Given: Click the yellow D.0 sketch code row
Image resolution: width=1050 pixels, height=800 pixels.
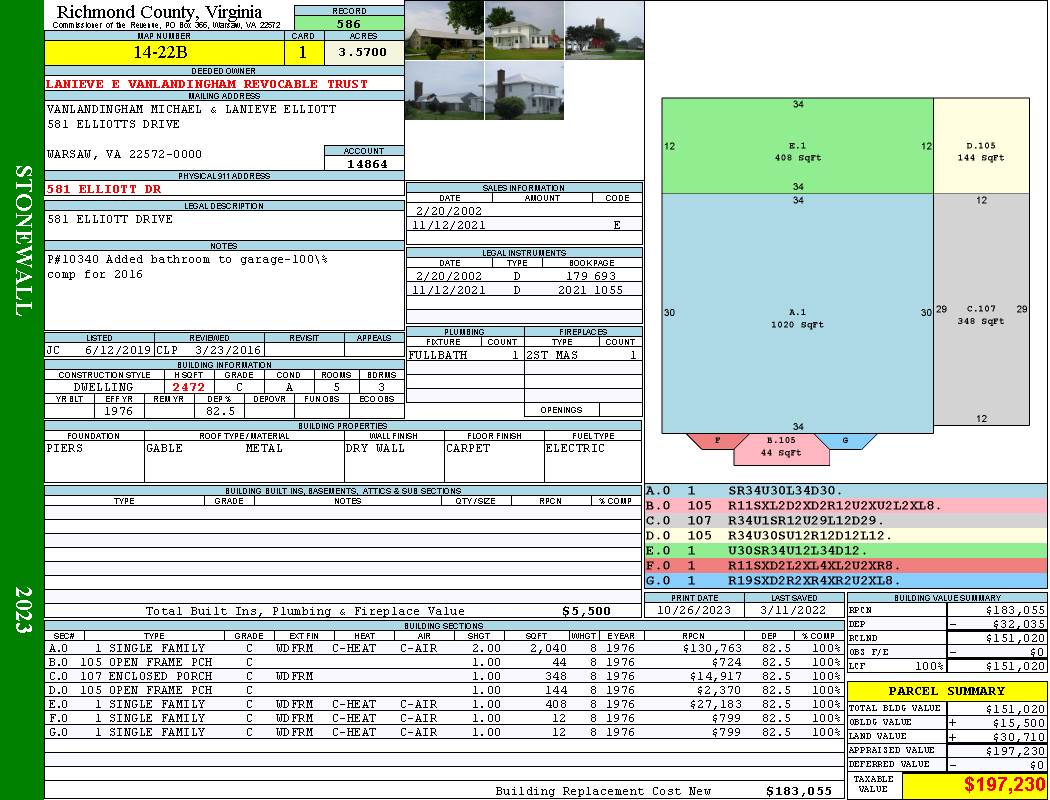Looking at the screenshot, I should pos(846,536).
